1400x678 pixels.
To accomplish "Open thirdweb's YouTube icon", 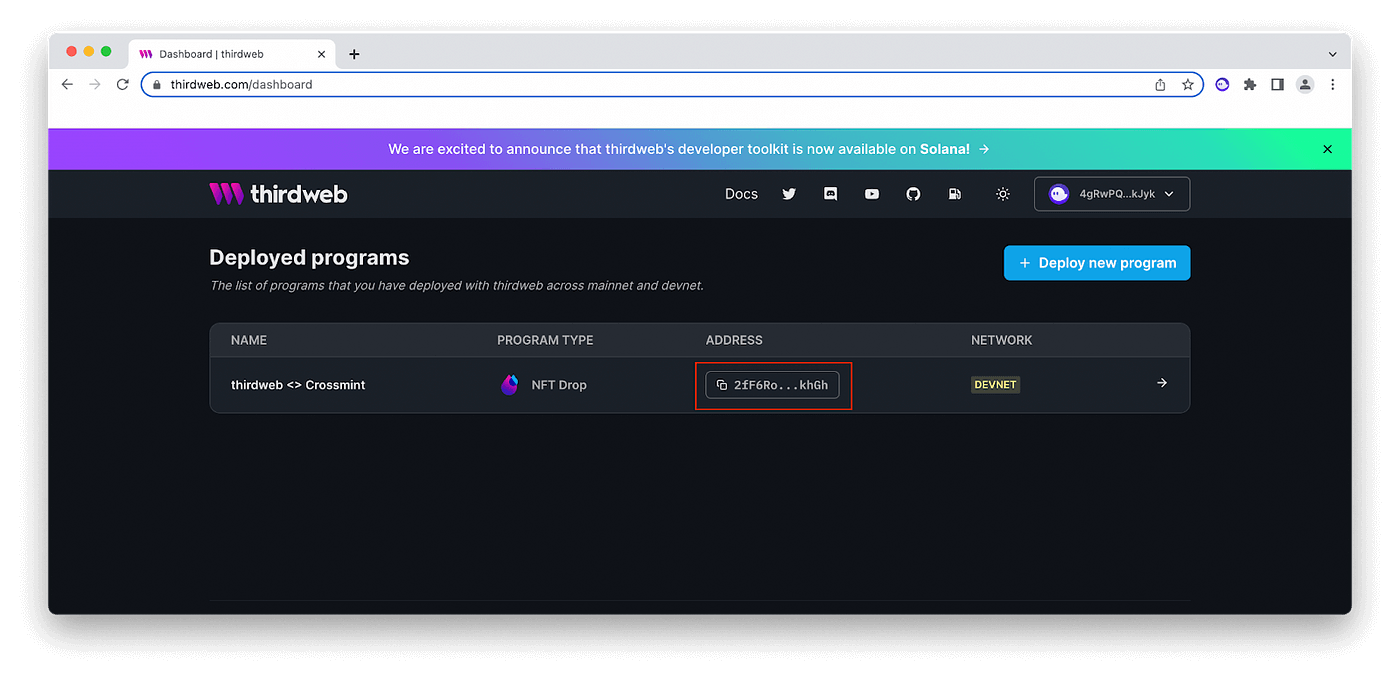I will (872, 194).
